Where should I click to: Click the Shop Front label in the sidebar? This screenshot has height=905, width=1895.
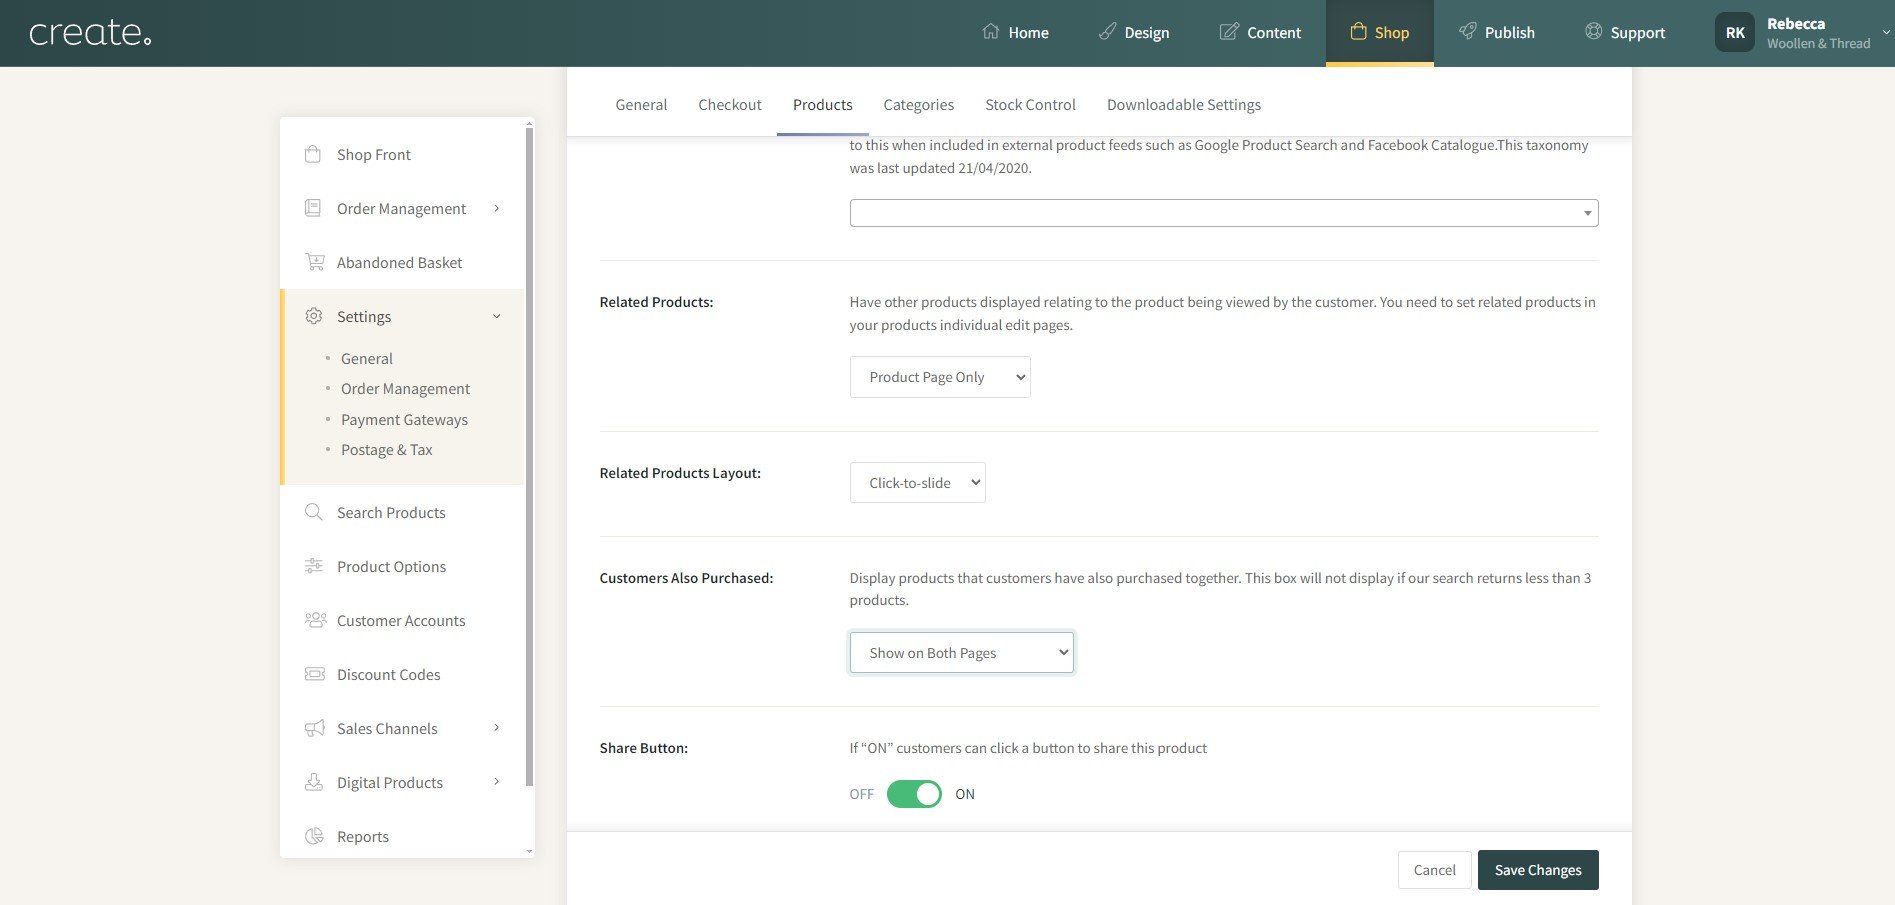point(374,154)
